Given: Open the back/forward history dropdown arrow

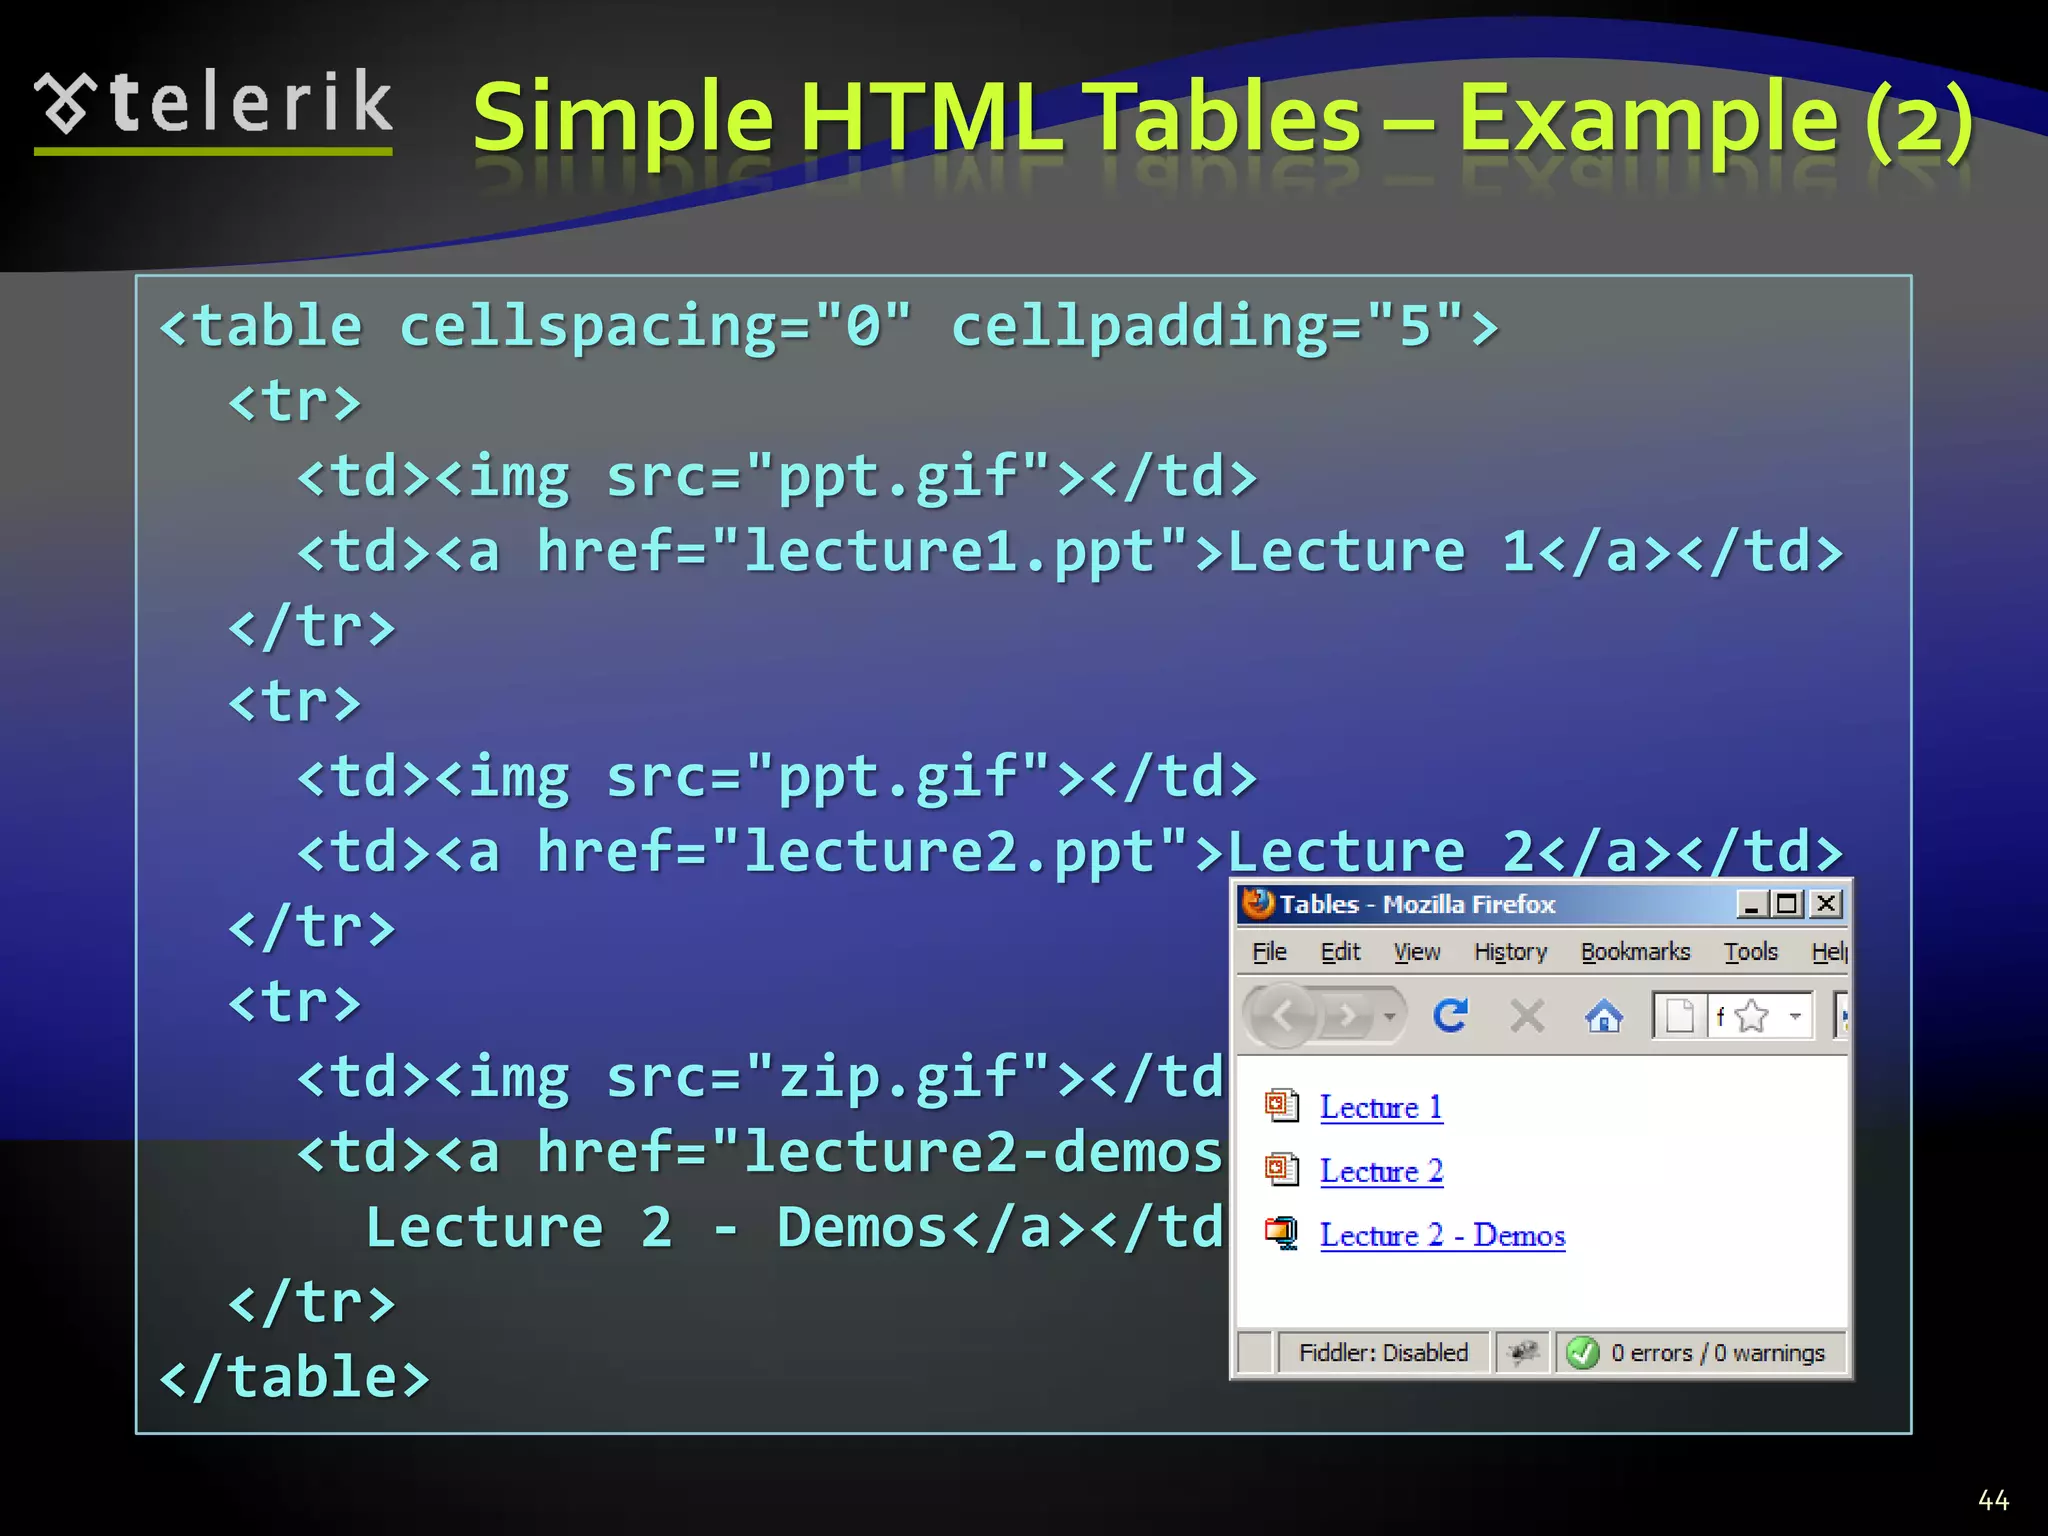Looking at the screenshot, I should [1390, 1017].
